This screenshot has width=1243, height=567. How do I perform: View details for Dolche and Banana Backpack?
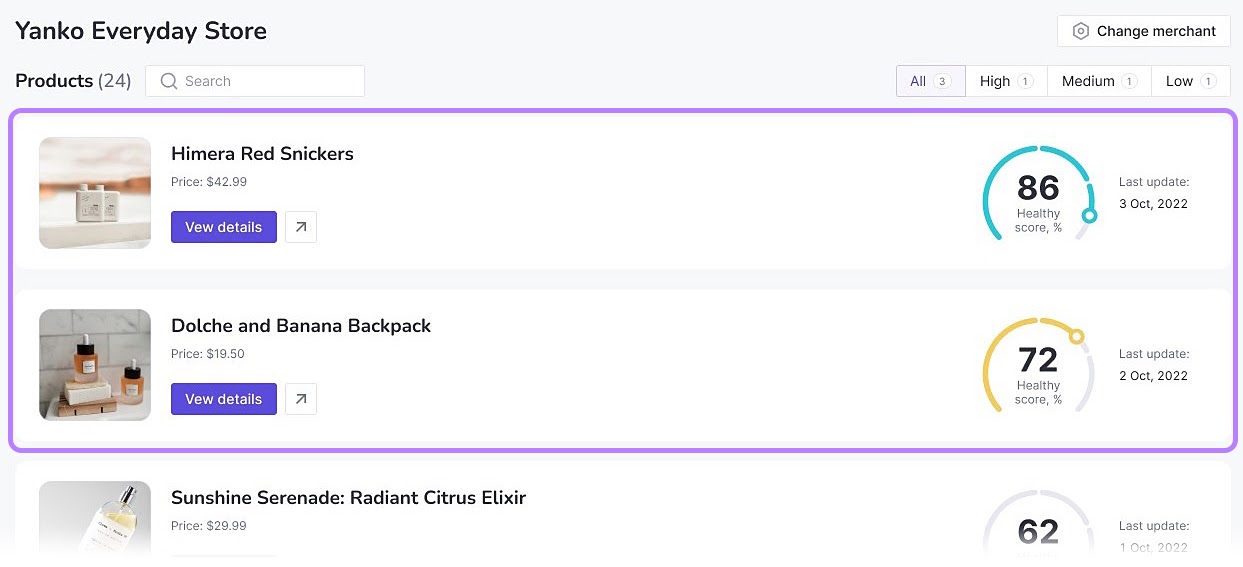(x=224, y=399)
